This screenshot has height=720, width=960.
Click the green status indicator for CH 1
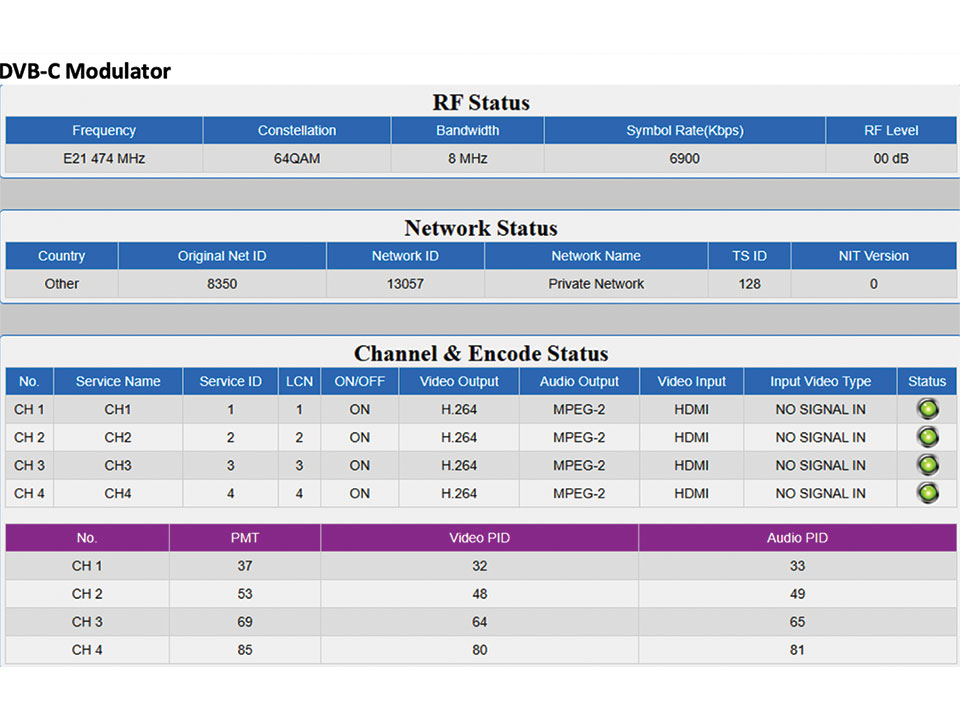(x=927, y=409)
